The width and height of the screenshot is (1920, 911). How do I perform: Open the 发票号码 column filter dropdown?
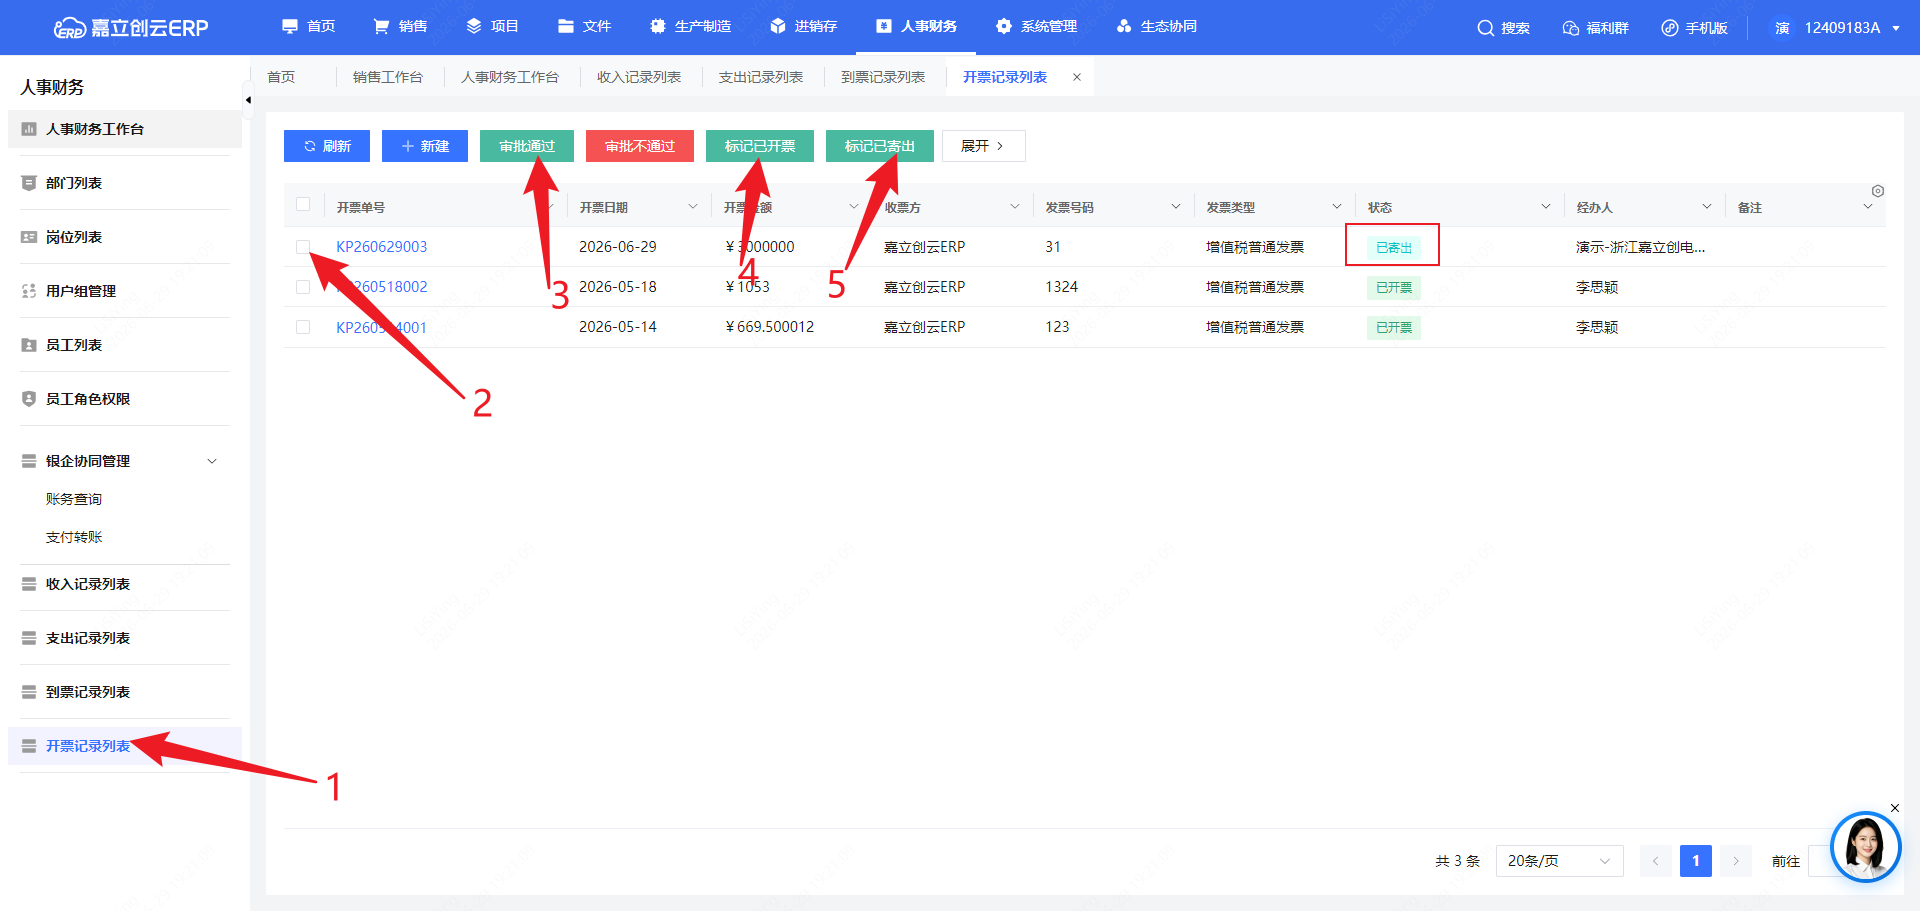[1176, 206]
